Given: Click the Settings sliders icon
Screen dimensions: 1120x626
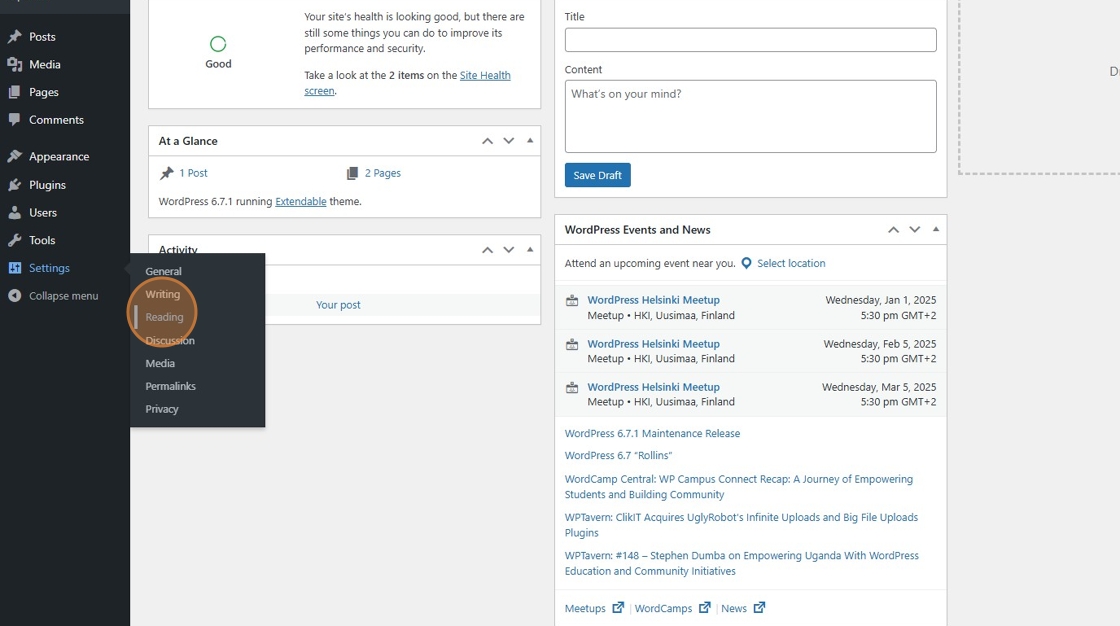Looking at the screenshot, I should (14, 268).
